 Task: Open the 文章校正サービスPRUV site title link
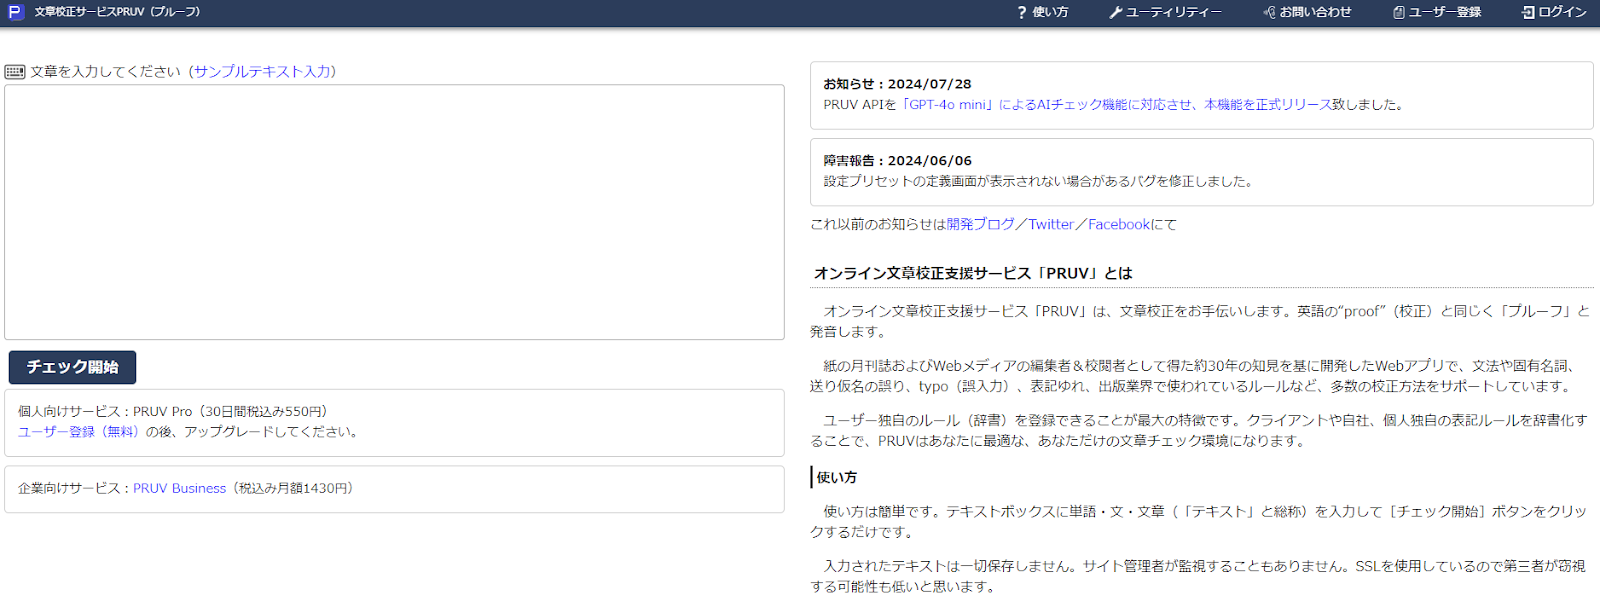[x=117, y=12]
